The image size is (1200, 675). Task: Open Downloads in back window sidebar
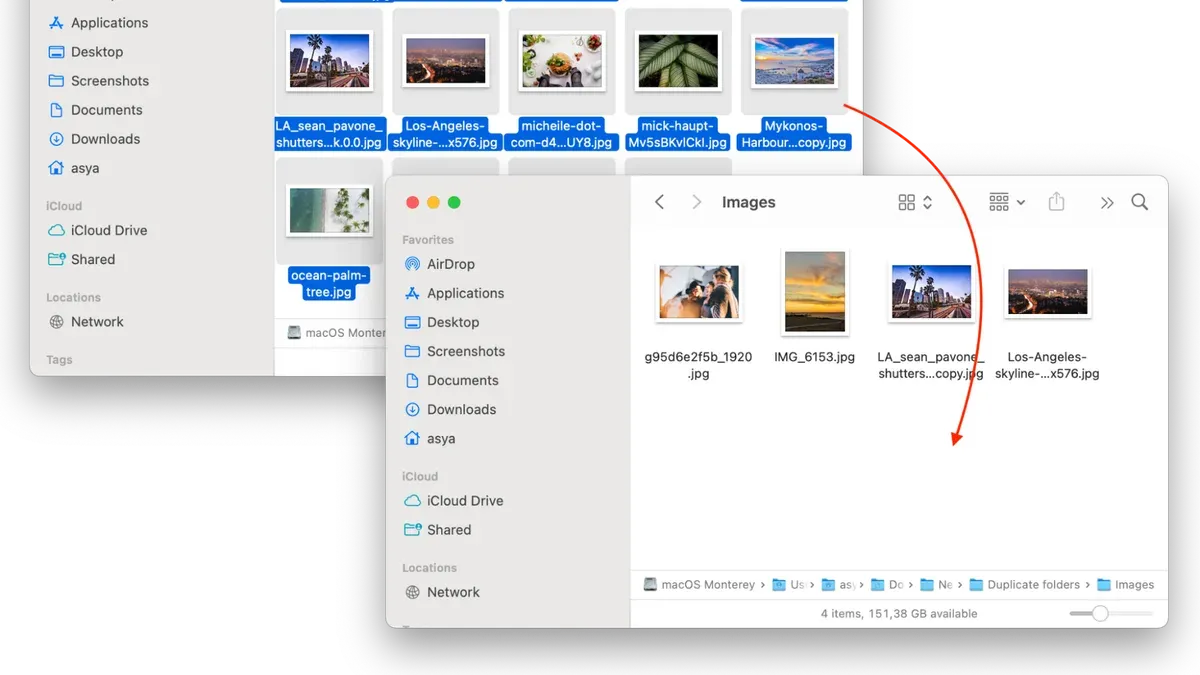pyautogui.click(x=94, y=138)
